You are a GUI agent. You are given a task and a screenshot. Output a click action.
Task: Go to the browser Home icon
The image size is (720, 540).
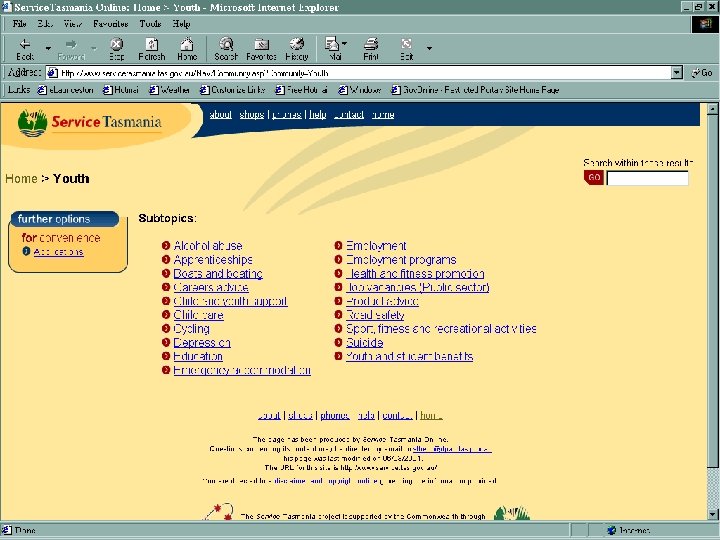pyautogui.click(x=187, y=49)
